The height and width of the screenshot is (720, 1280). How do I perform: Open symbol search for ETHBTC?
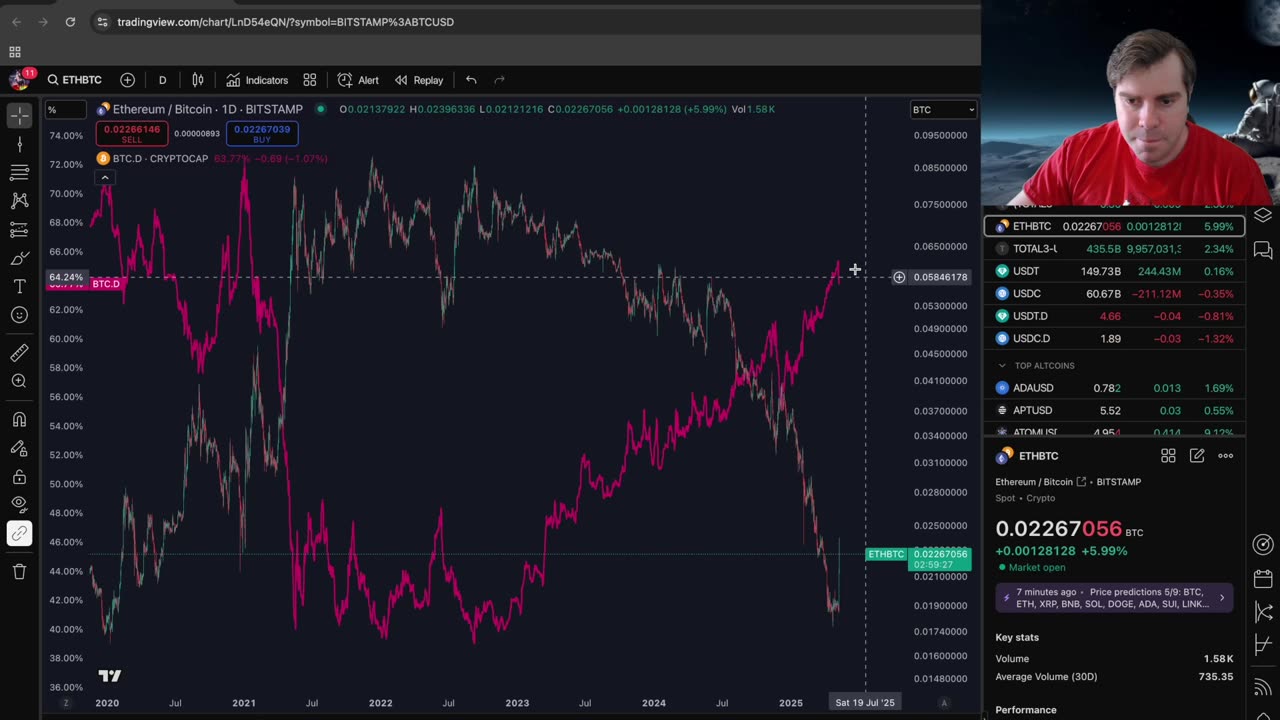click(74, 80)
